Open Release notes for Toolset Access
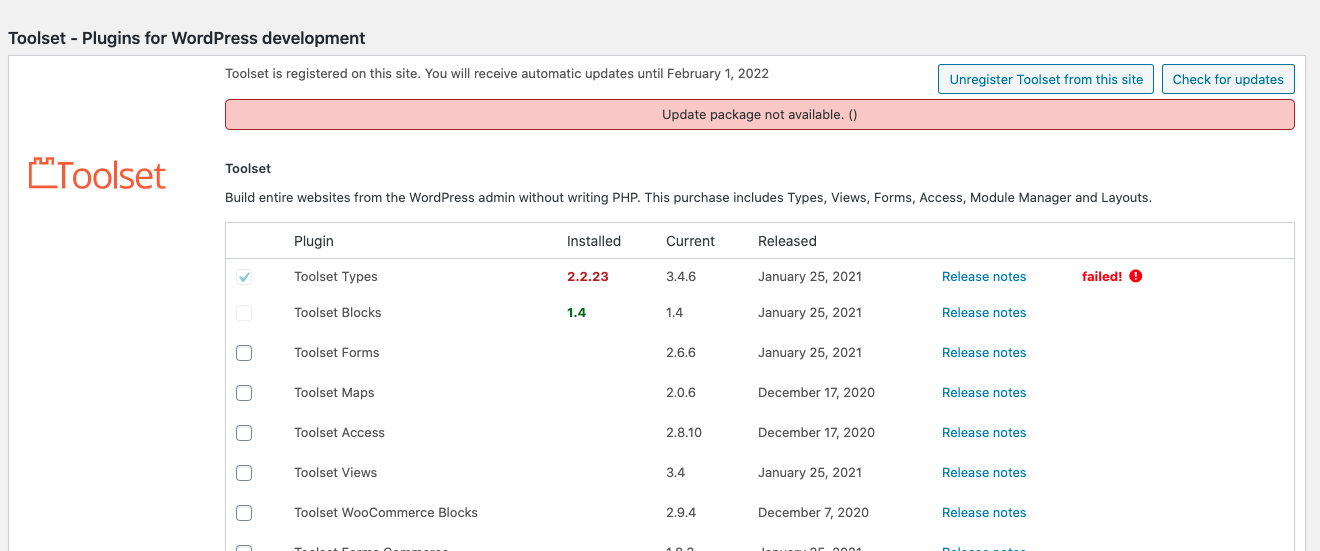 [x=984, y=432]
